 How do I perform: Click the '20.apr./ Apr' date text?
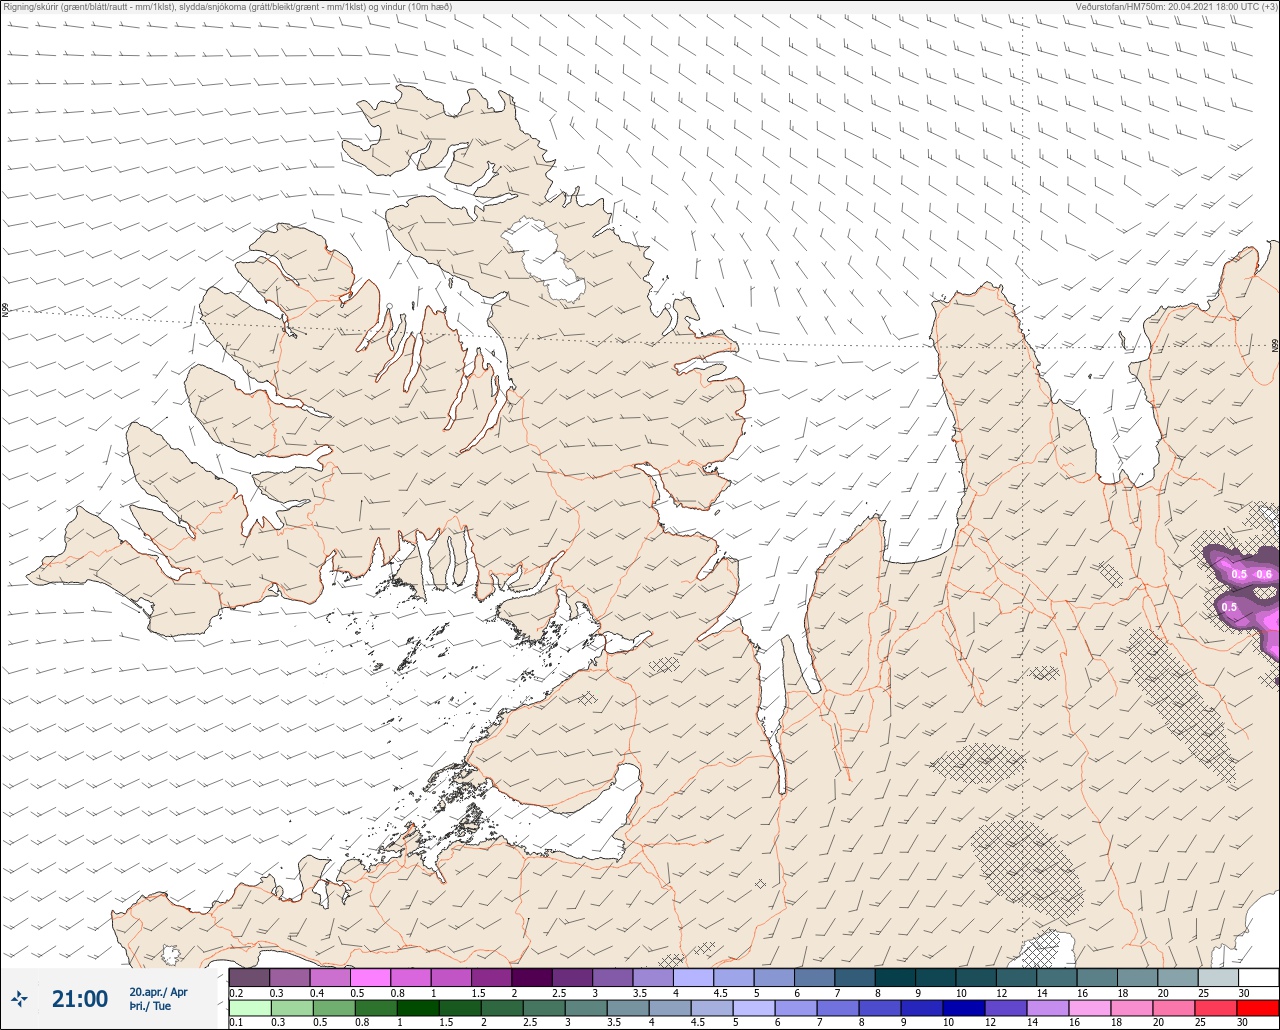point(158,992)
